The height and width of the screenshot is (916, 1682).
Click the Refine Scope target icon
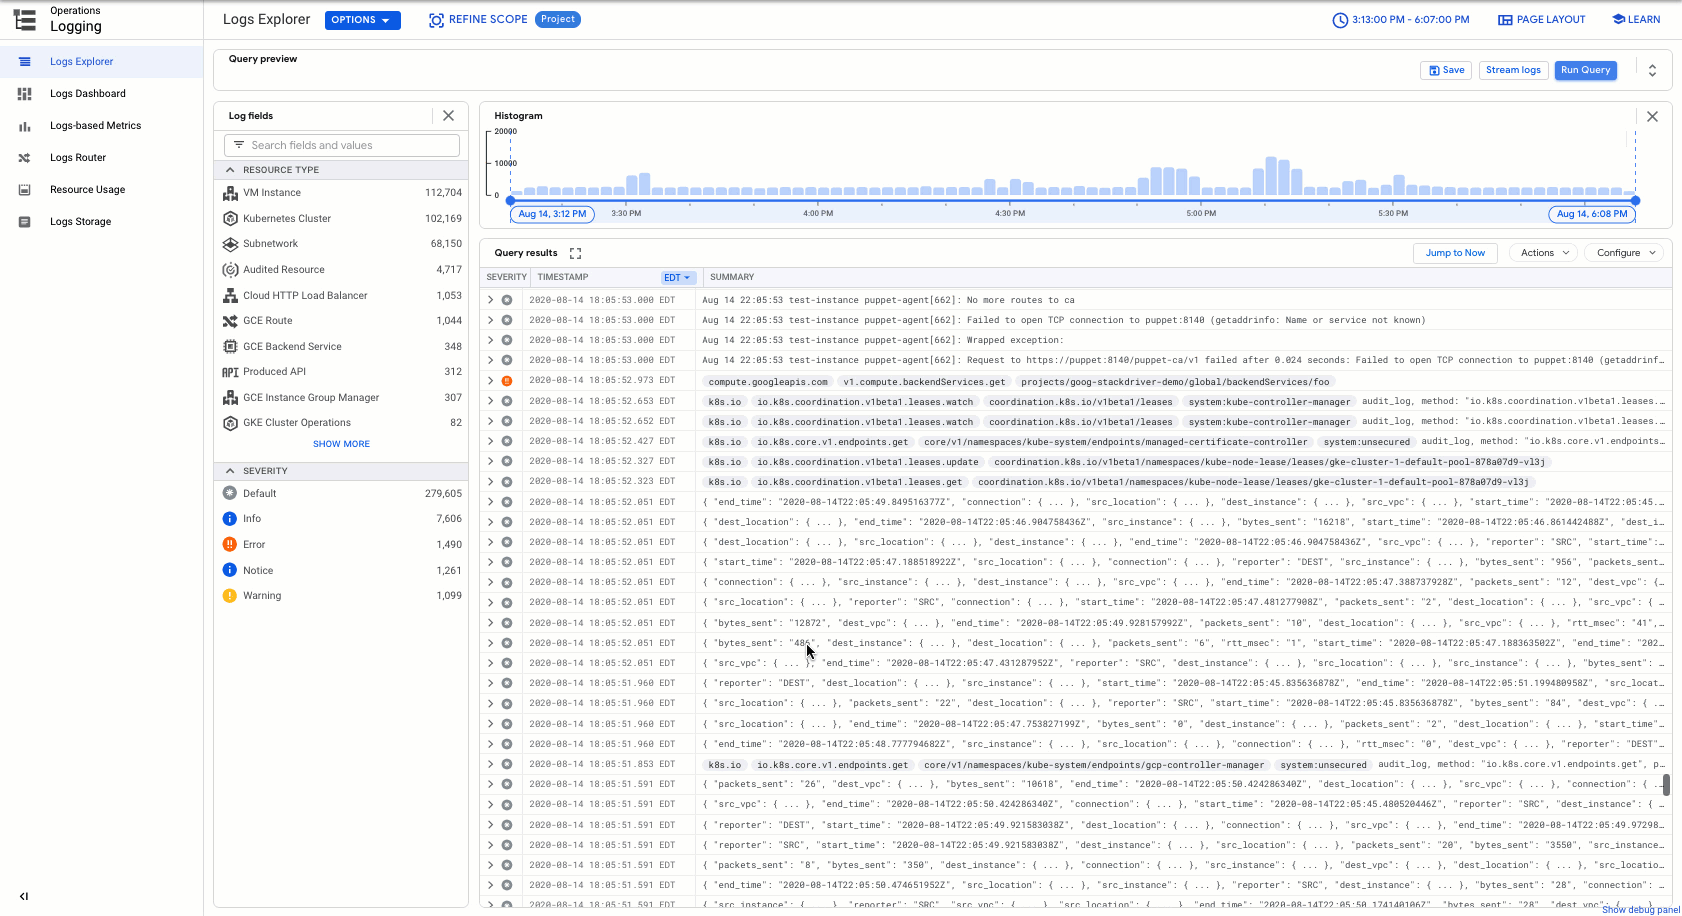point(436,20)
